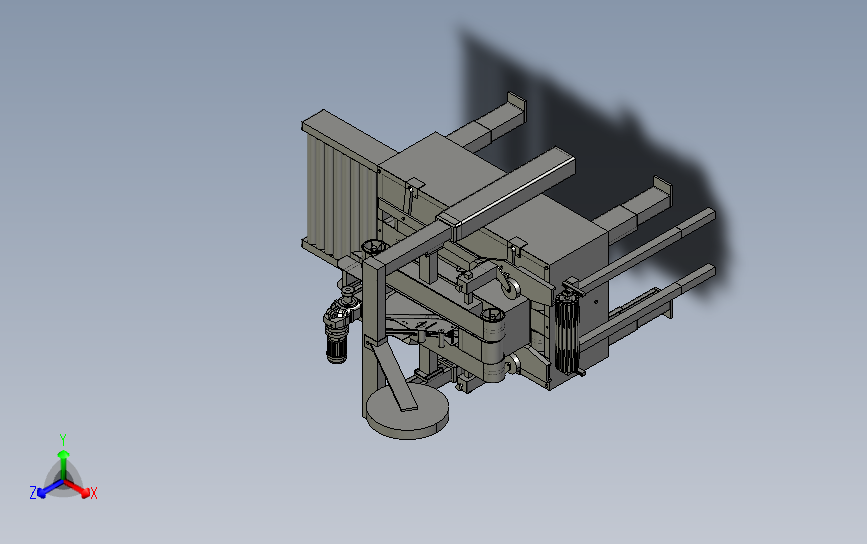Select the gear motor hanging below the frame

[x=339, y=332]
